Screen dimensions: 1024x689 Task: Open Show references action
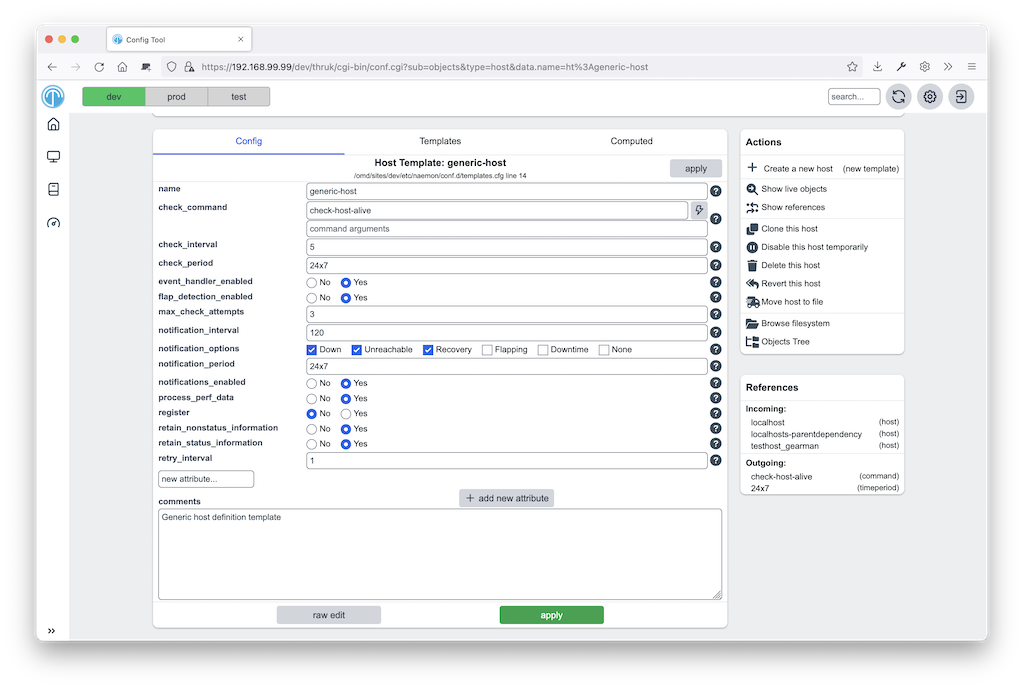793,207
